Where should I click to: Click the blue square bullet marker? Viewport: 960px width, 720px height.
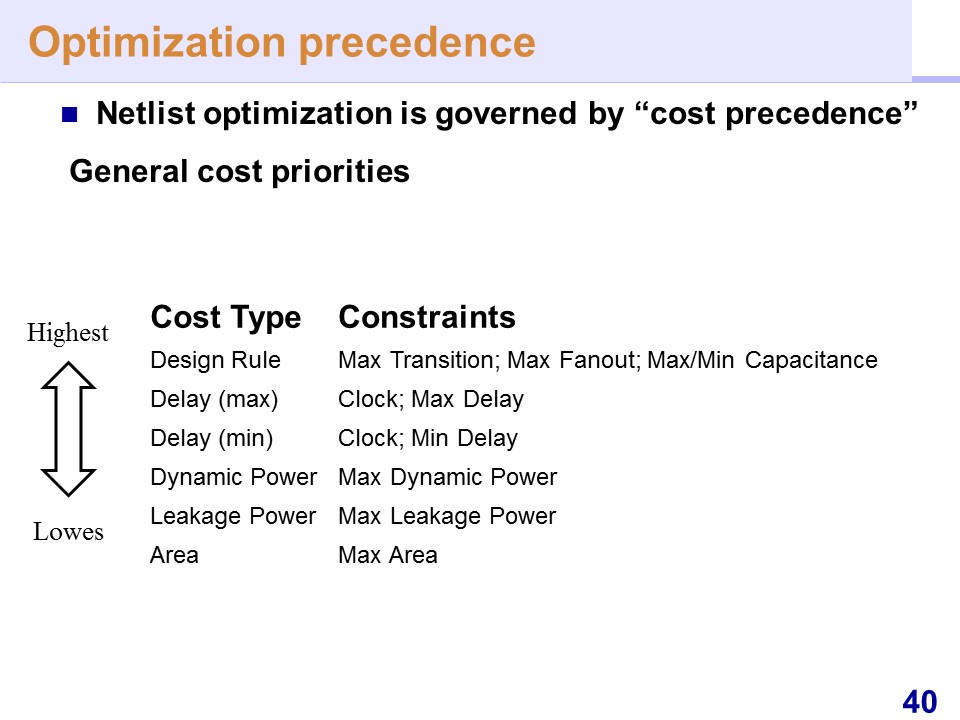tap(69, 115)
